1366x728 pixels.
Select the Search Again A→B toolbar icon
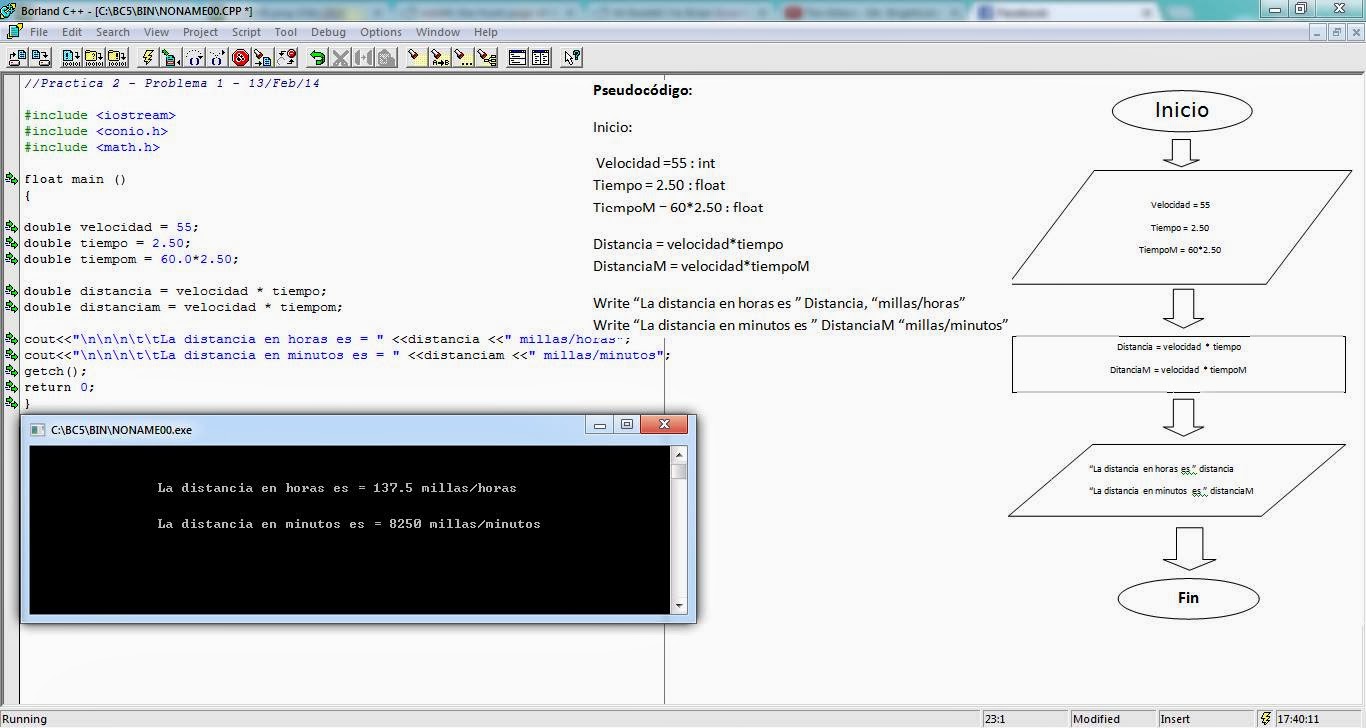[x=439, y=57]
